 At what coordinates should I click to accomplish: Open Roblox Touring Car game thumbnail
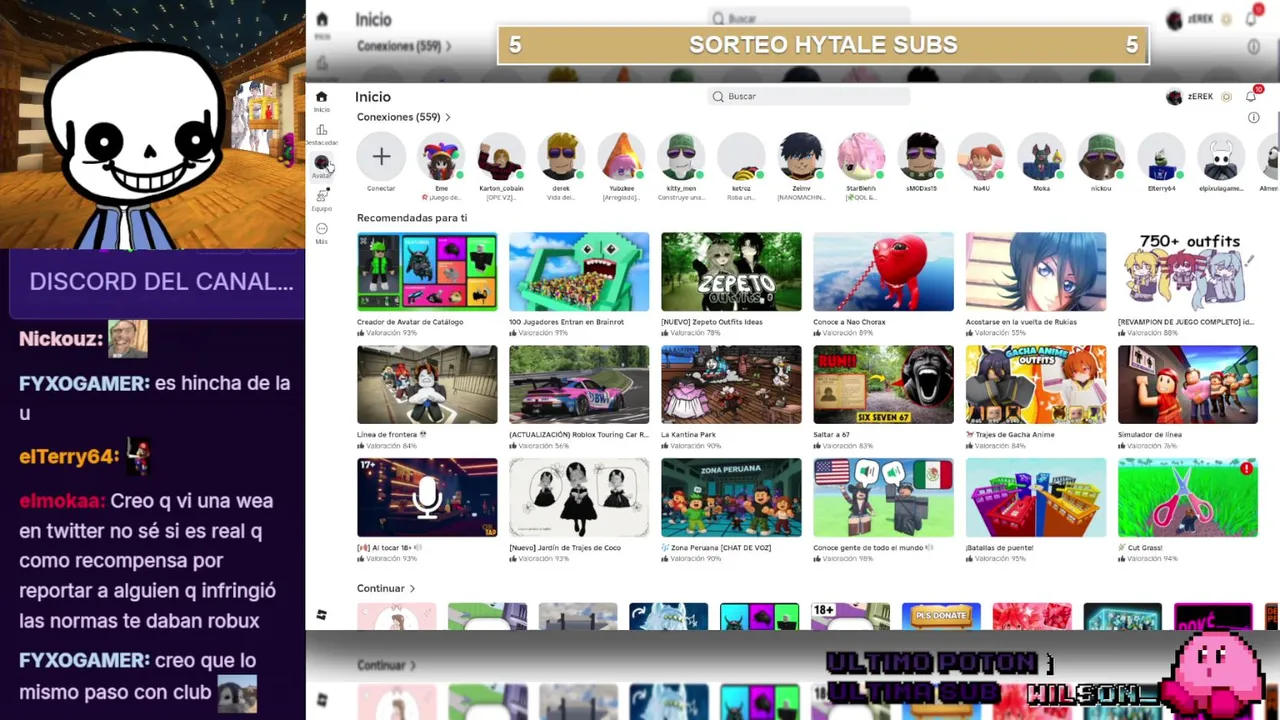click(x=579, y=385)
